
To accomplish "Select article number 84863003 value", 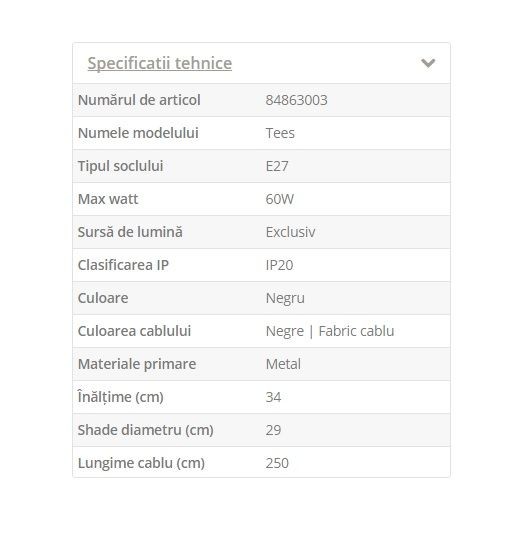I will point(296,100).
